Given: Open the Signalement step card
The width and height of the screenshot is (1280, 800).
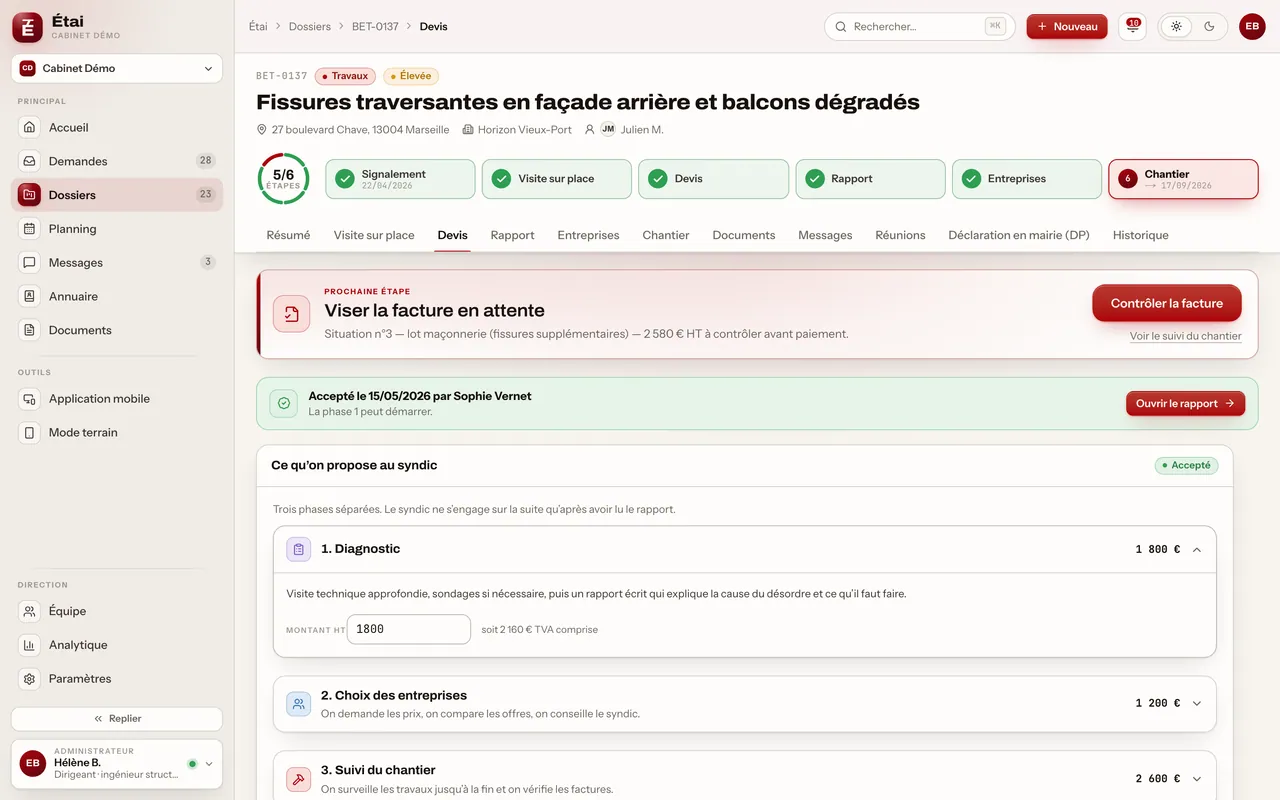Looking at the screenshot, I should coord(400,179).
